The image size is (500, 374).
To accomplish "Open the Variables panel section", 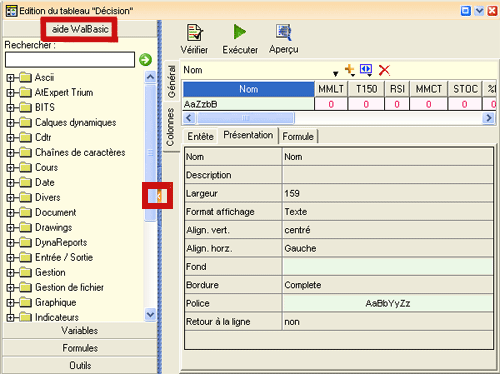I will [x=80, y=331].
